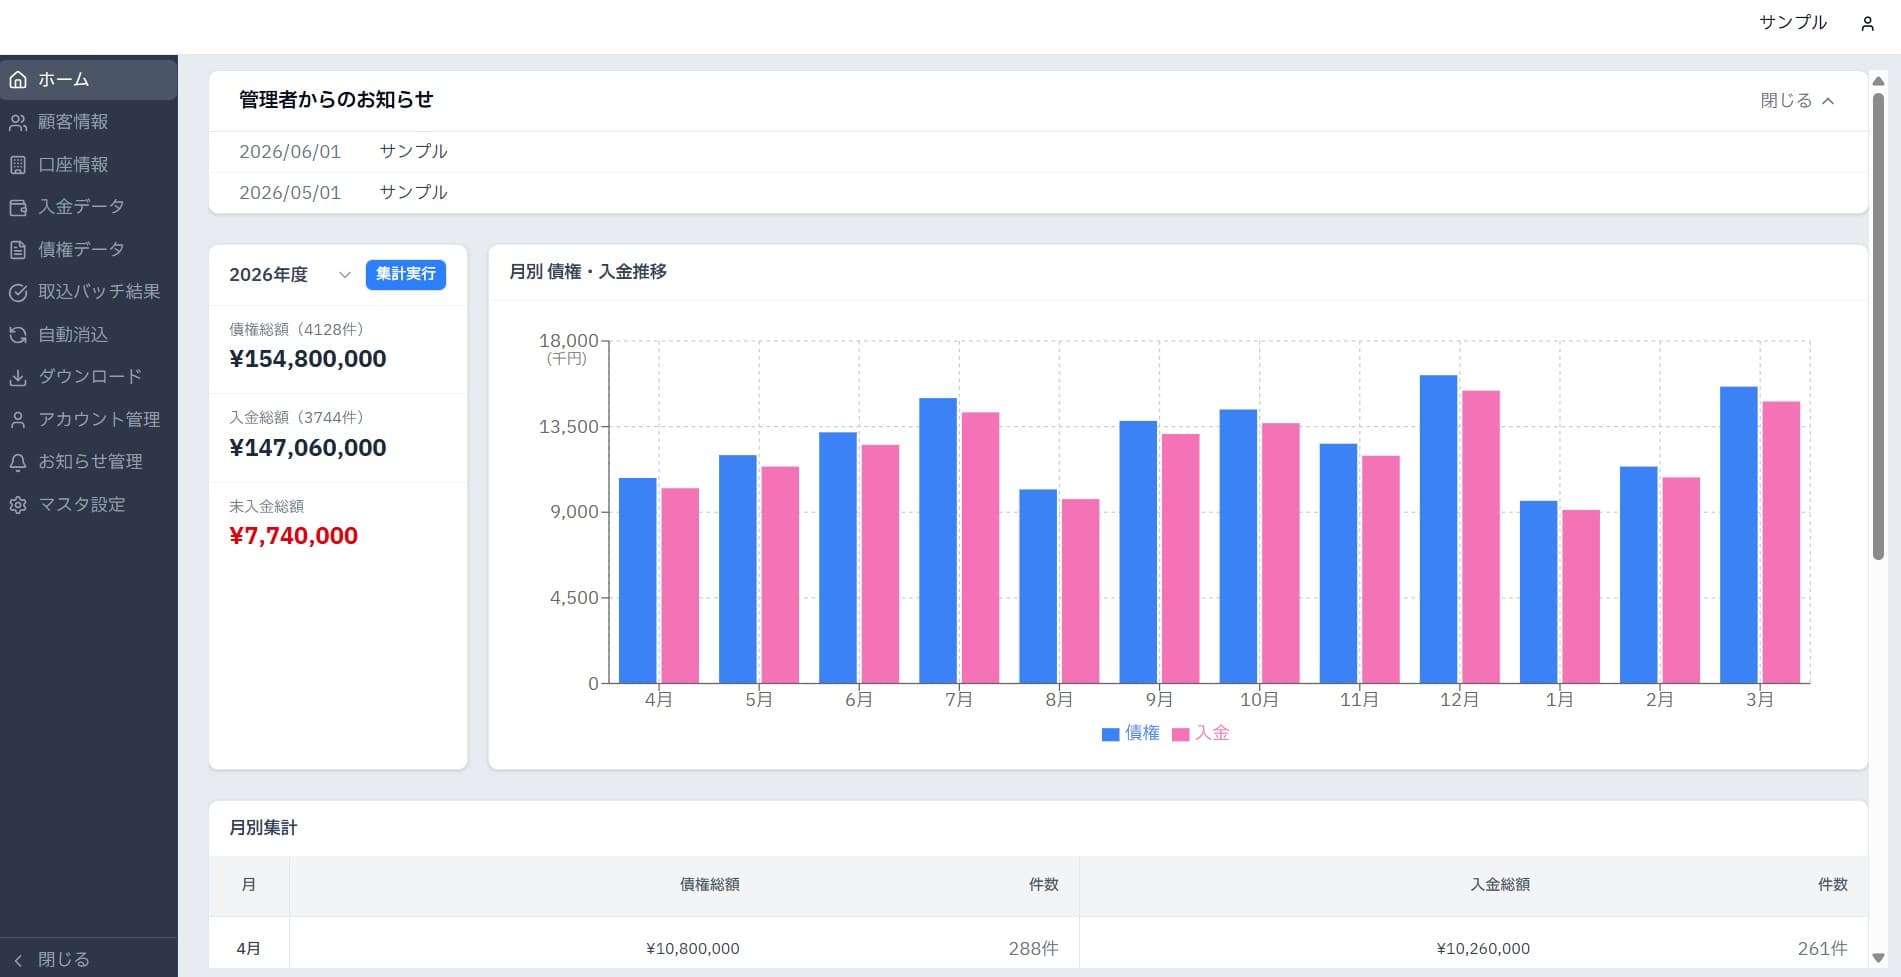This screenshot has height=977, width=1901.
Task: Click the scrollbar down arrow
Action: pyautogui.click(x=1878, y=958)
